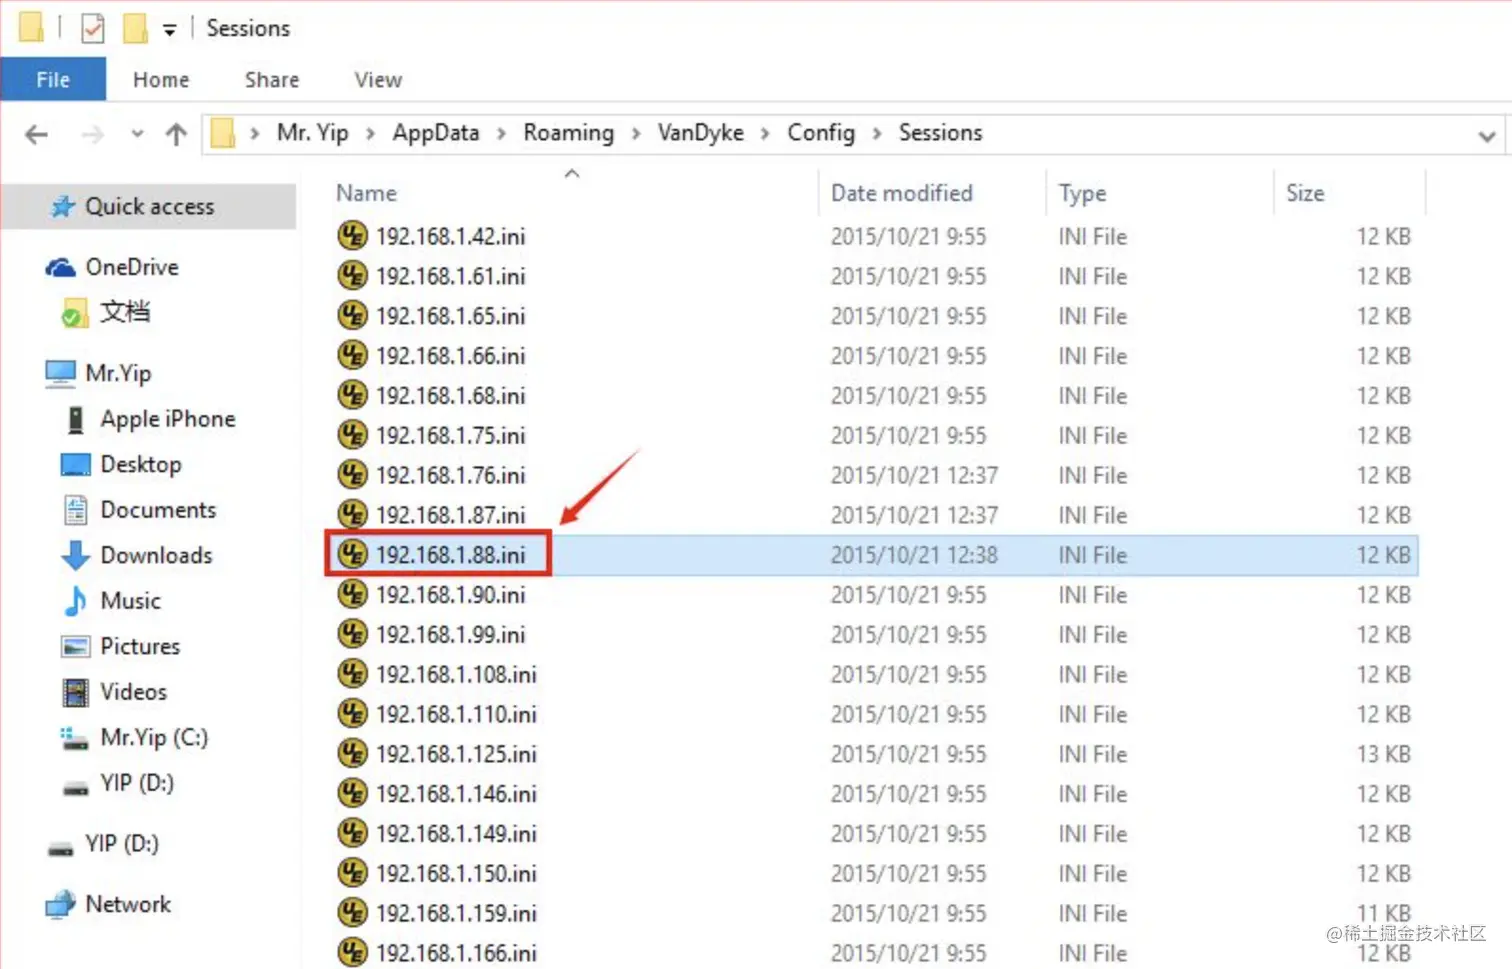Go up one folder level
Viewport: 1512px width, 969px height.
click(x=176, y=134)
